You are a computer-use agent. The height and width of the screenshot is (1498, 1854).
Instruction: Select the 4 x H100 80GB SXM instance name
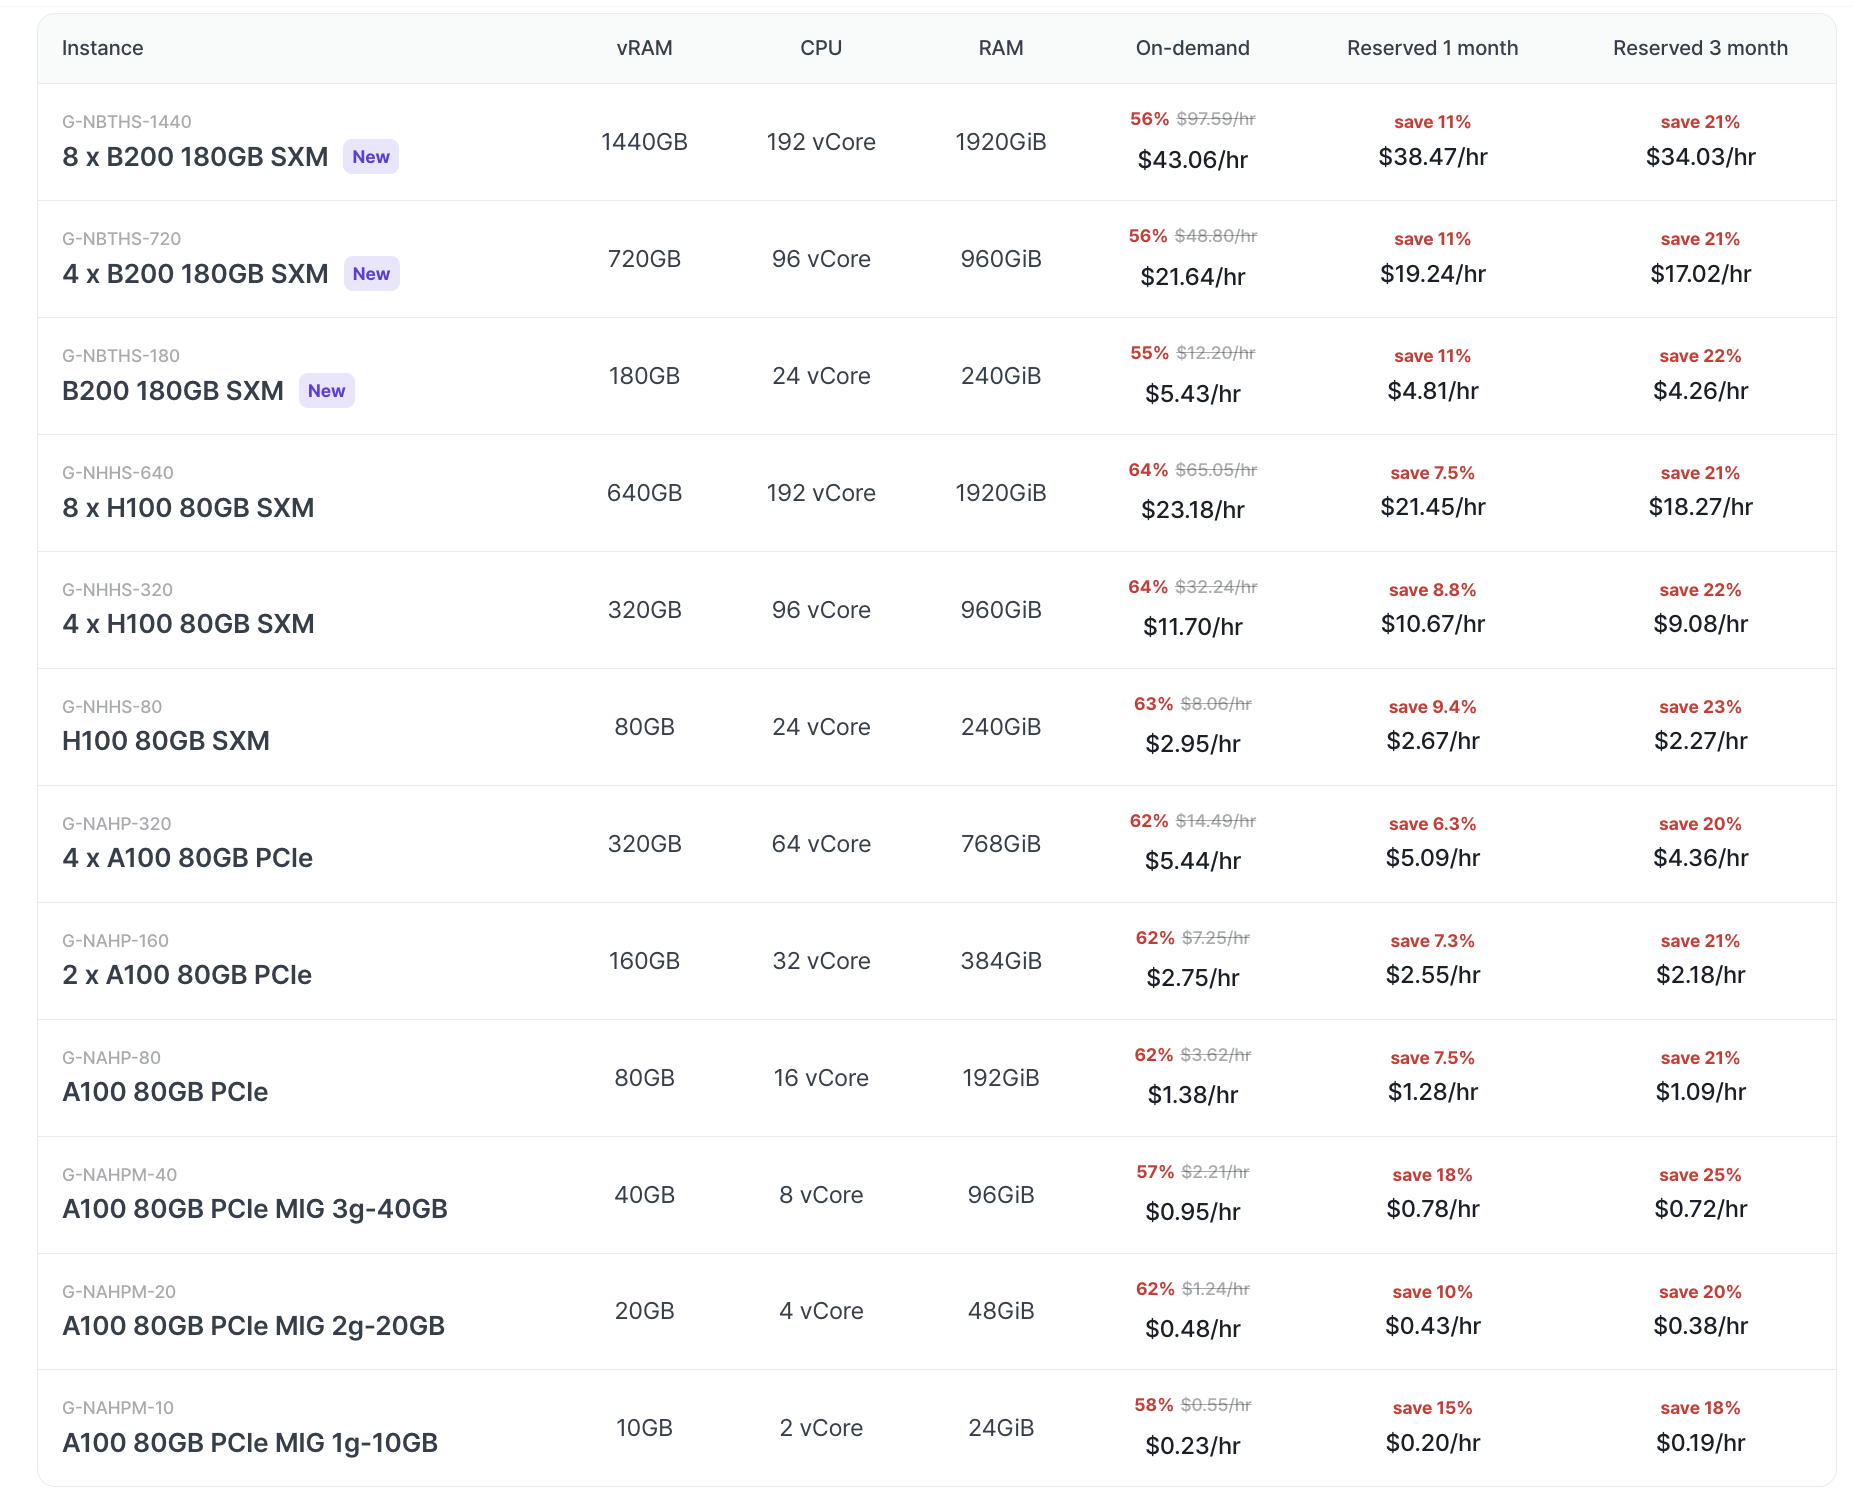tap(188, 624)
